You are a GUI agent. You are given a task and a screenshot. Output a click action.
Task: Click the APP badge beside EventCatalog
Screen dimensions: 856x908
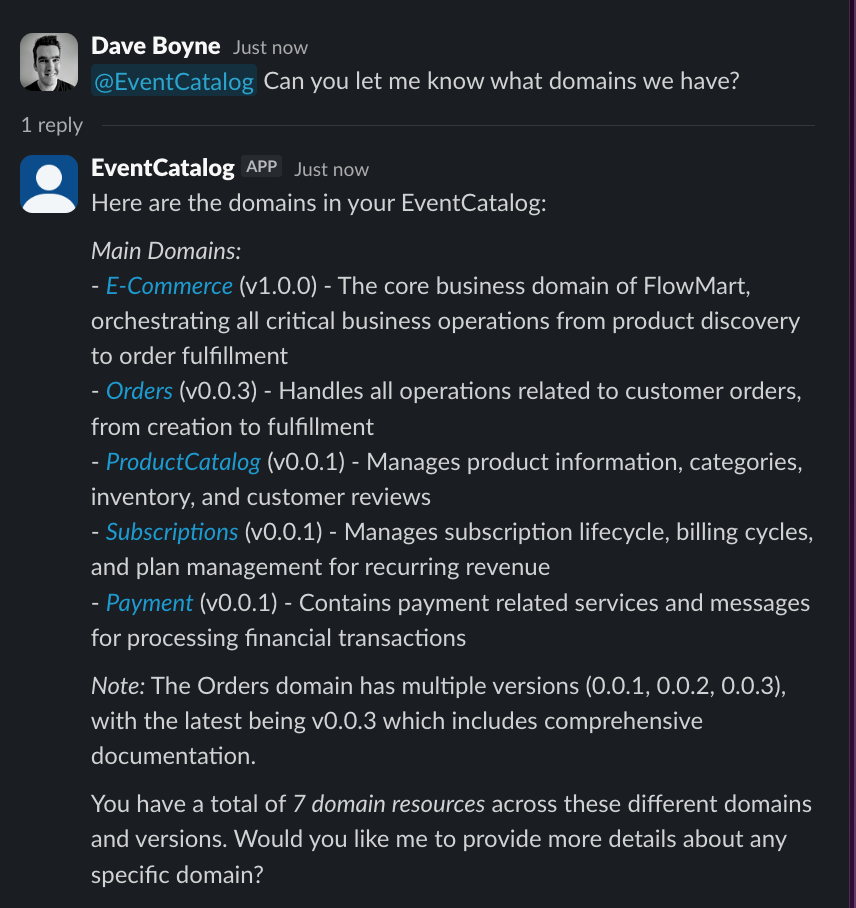click(263, 166)
